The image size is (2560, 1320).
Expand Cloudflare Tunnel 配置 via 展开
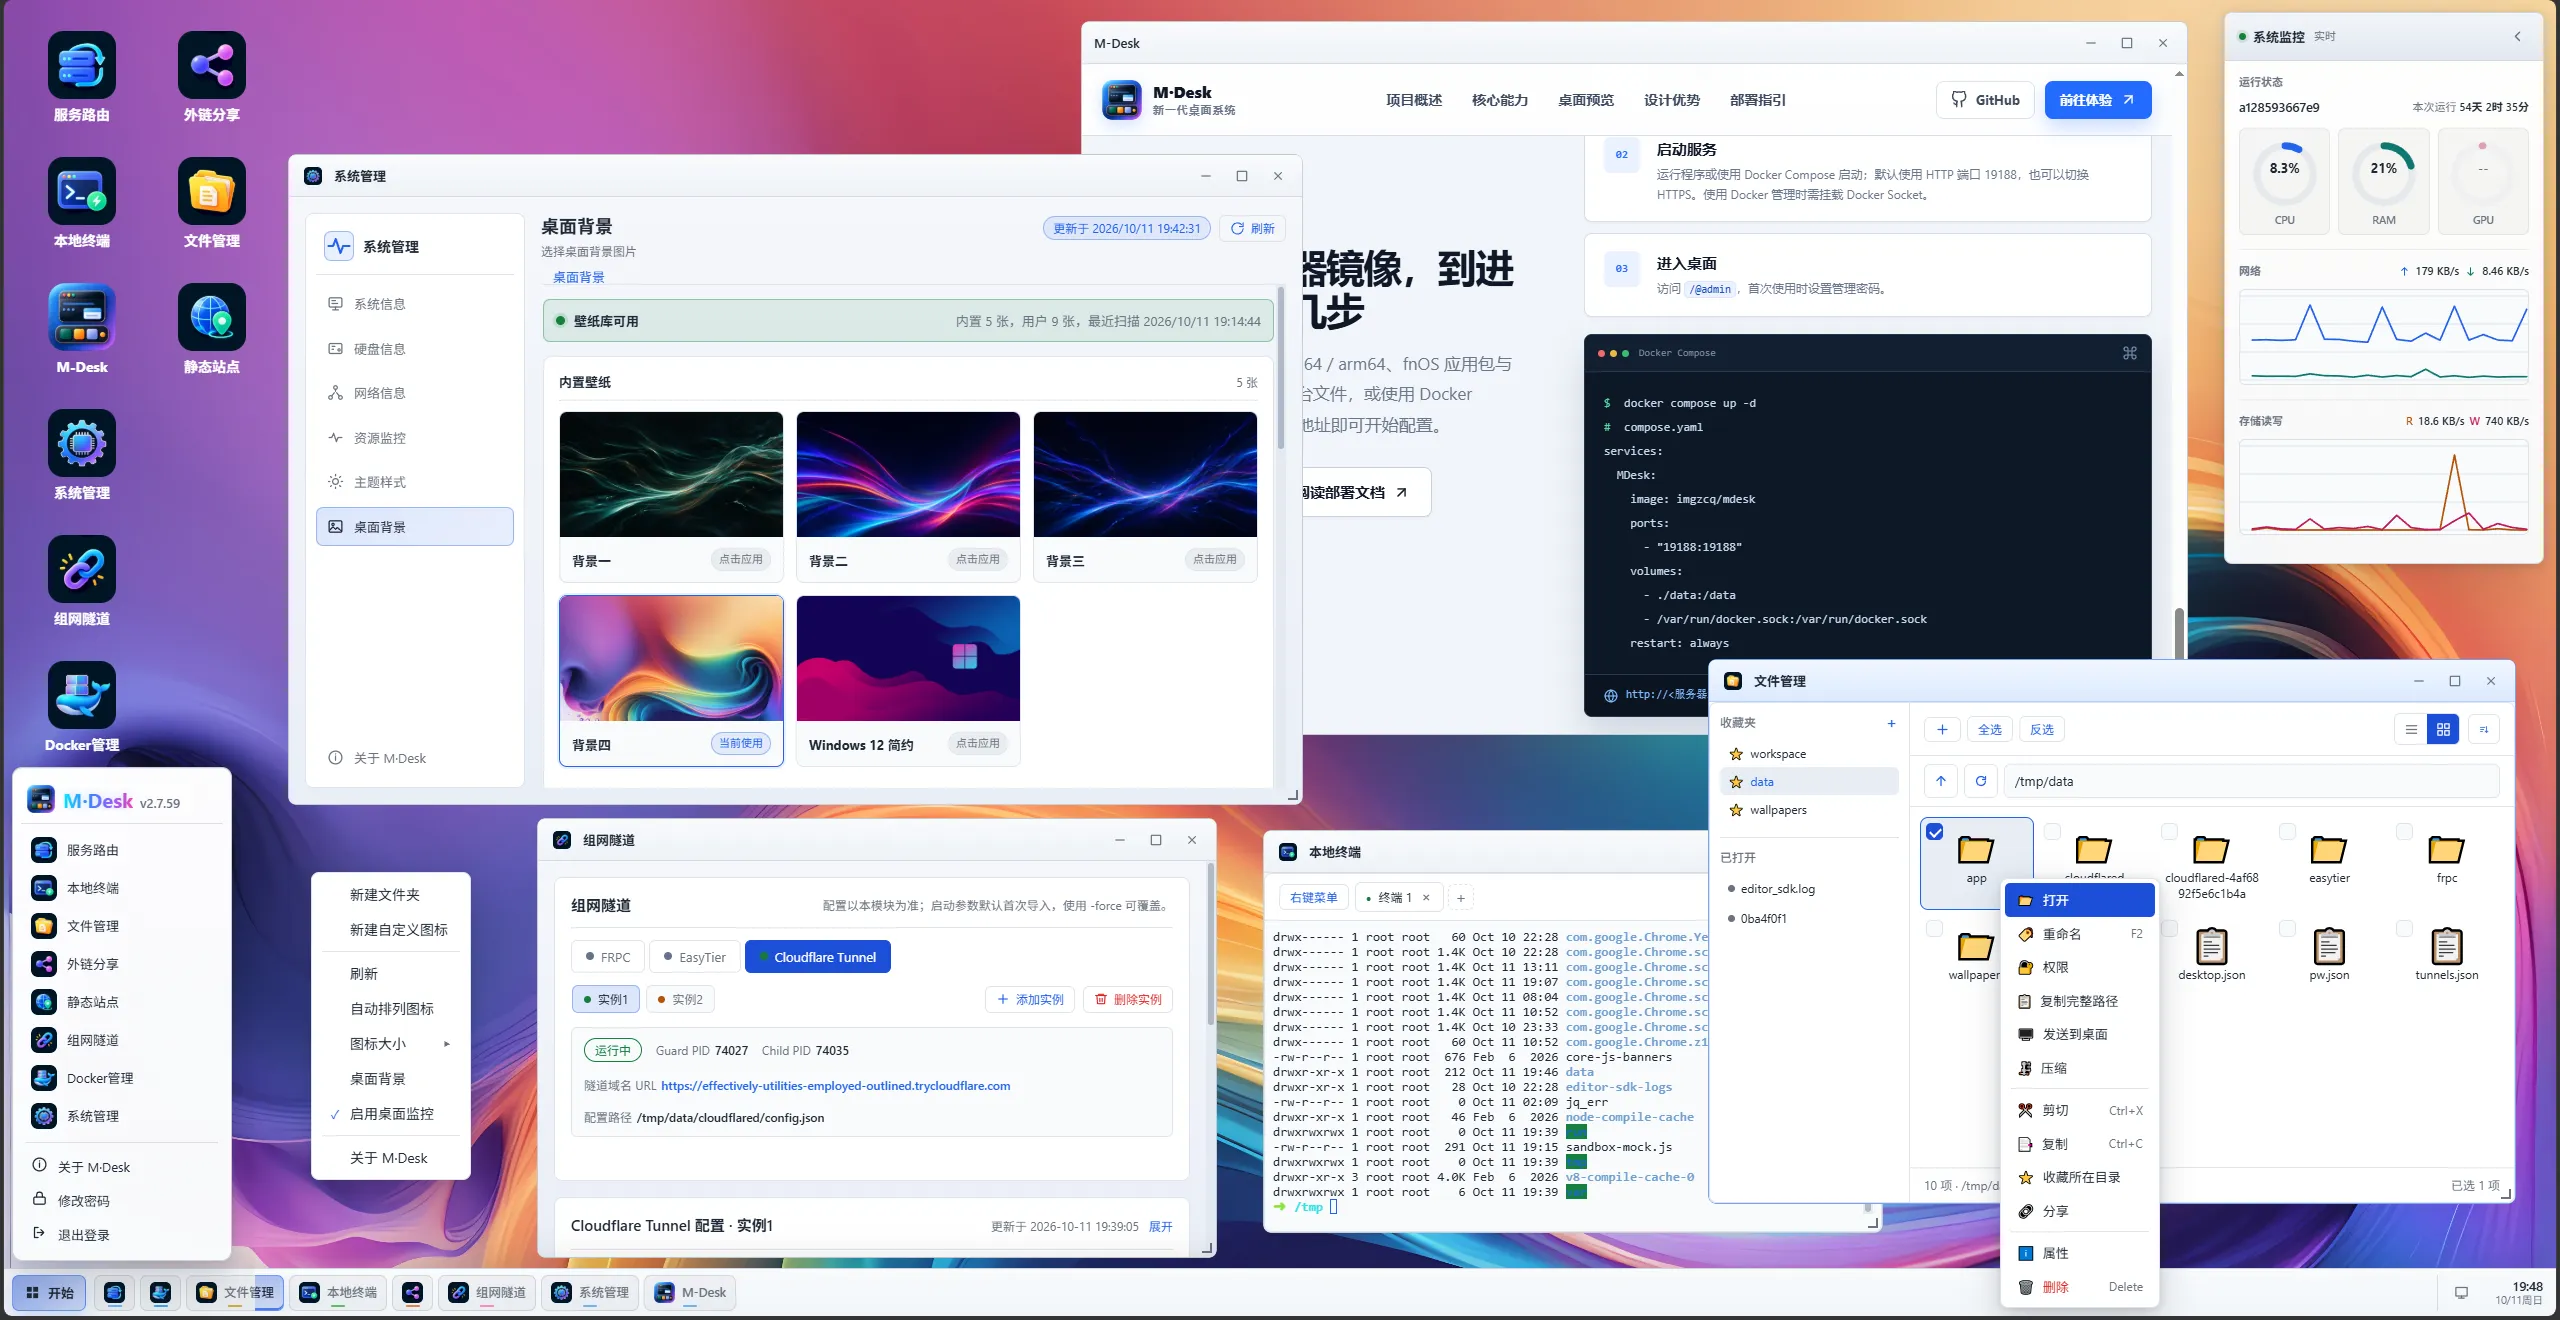click(1160, 1227)
